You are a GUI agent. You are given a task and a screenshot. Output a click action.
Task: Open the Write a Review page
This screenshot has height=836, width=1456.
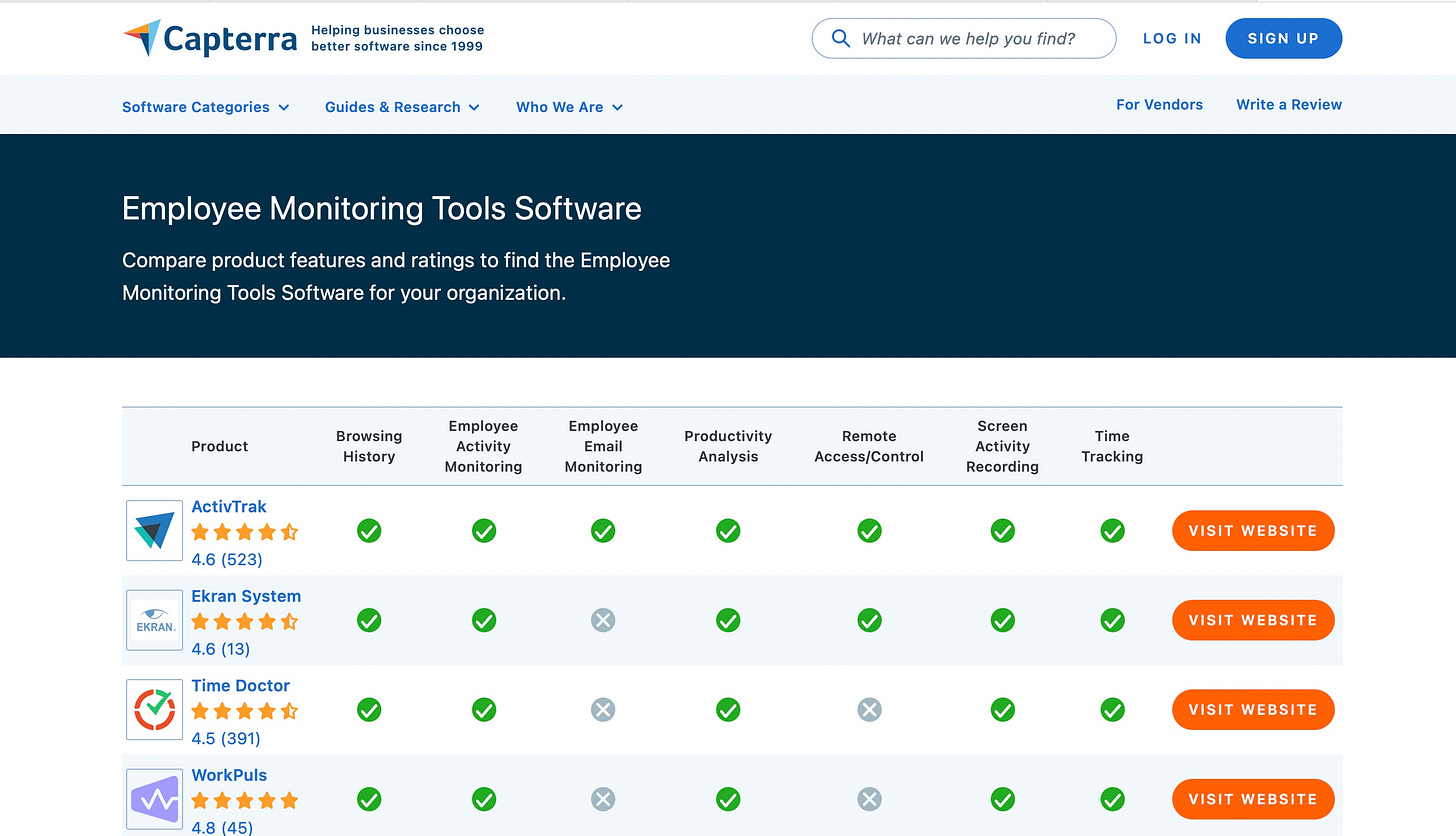pyautogui.click(x=1289, y=104)
